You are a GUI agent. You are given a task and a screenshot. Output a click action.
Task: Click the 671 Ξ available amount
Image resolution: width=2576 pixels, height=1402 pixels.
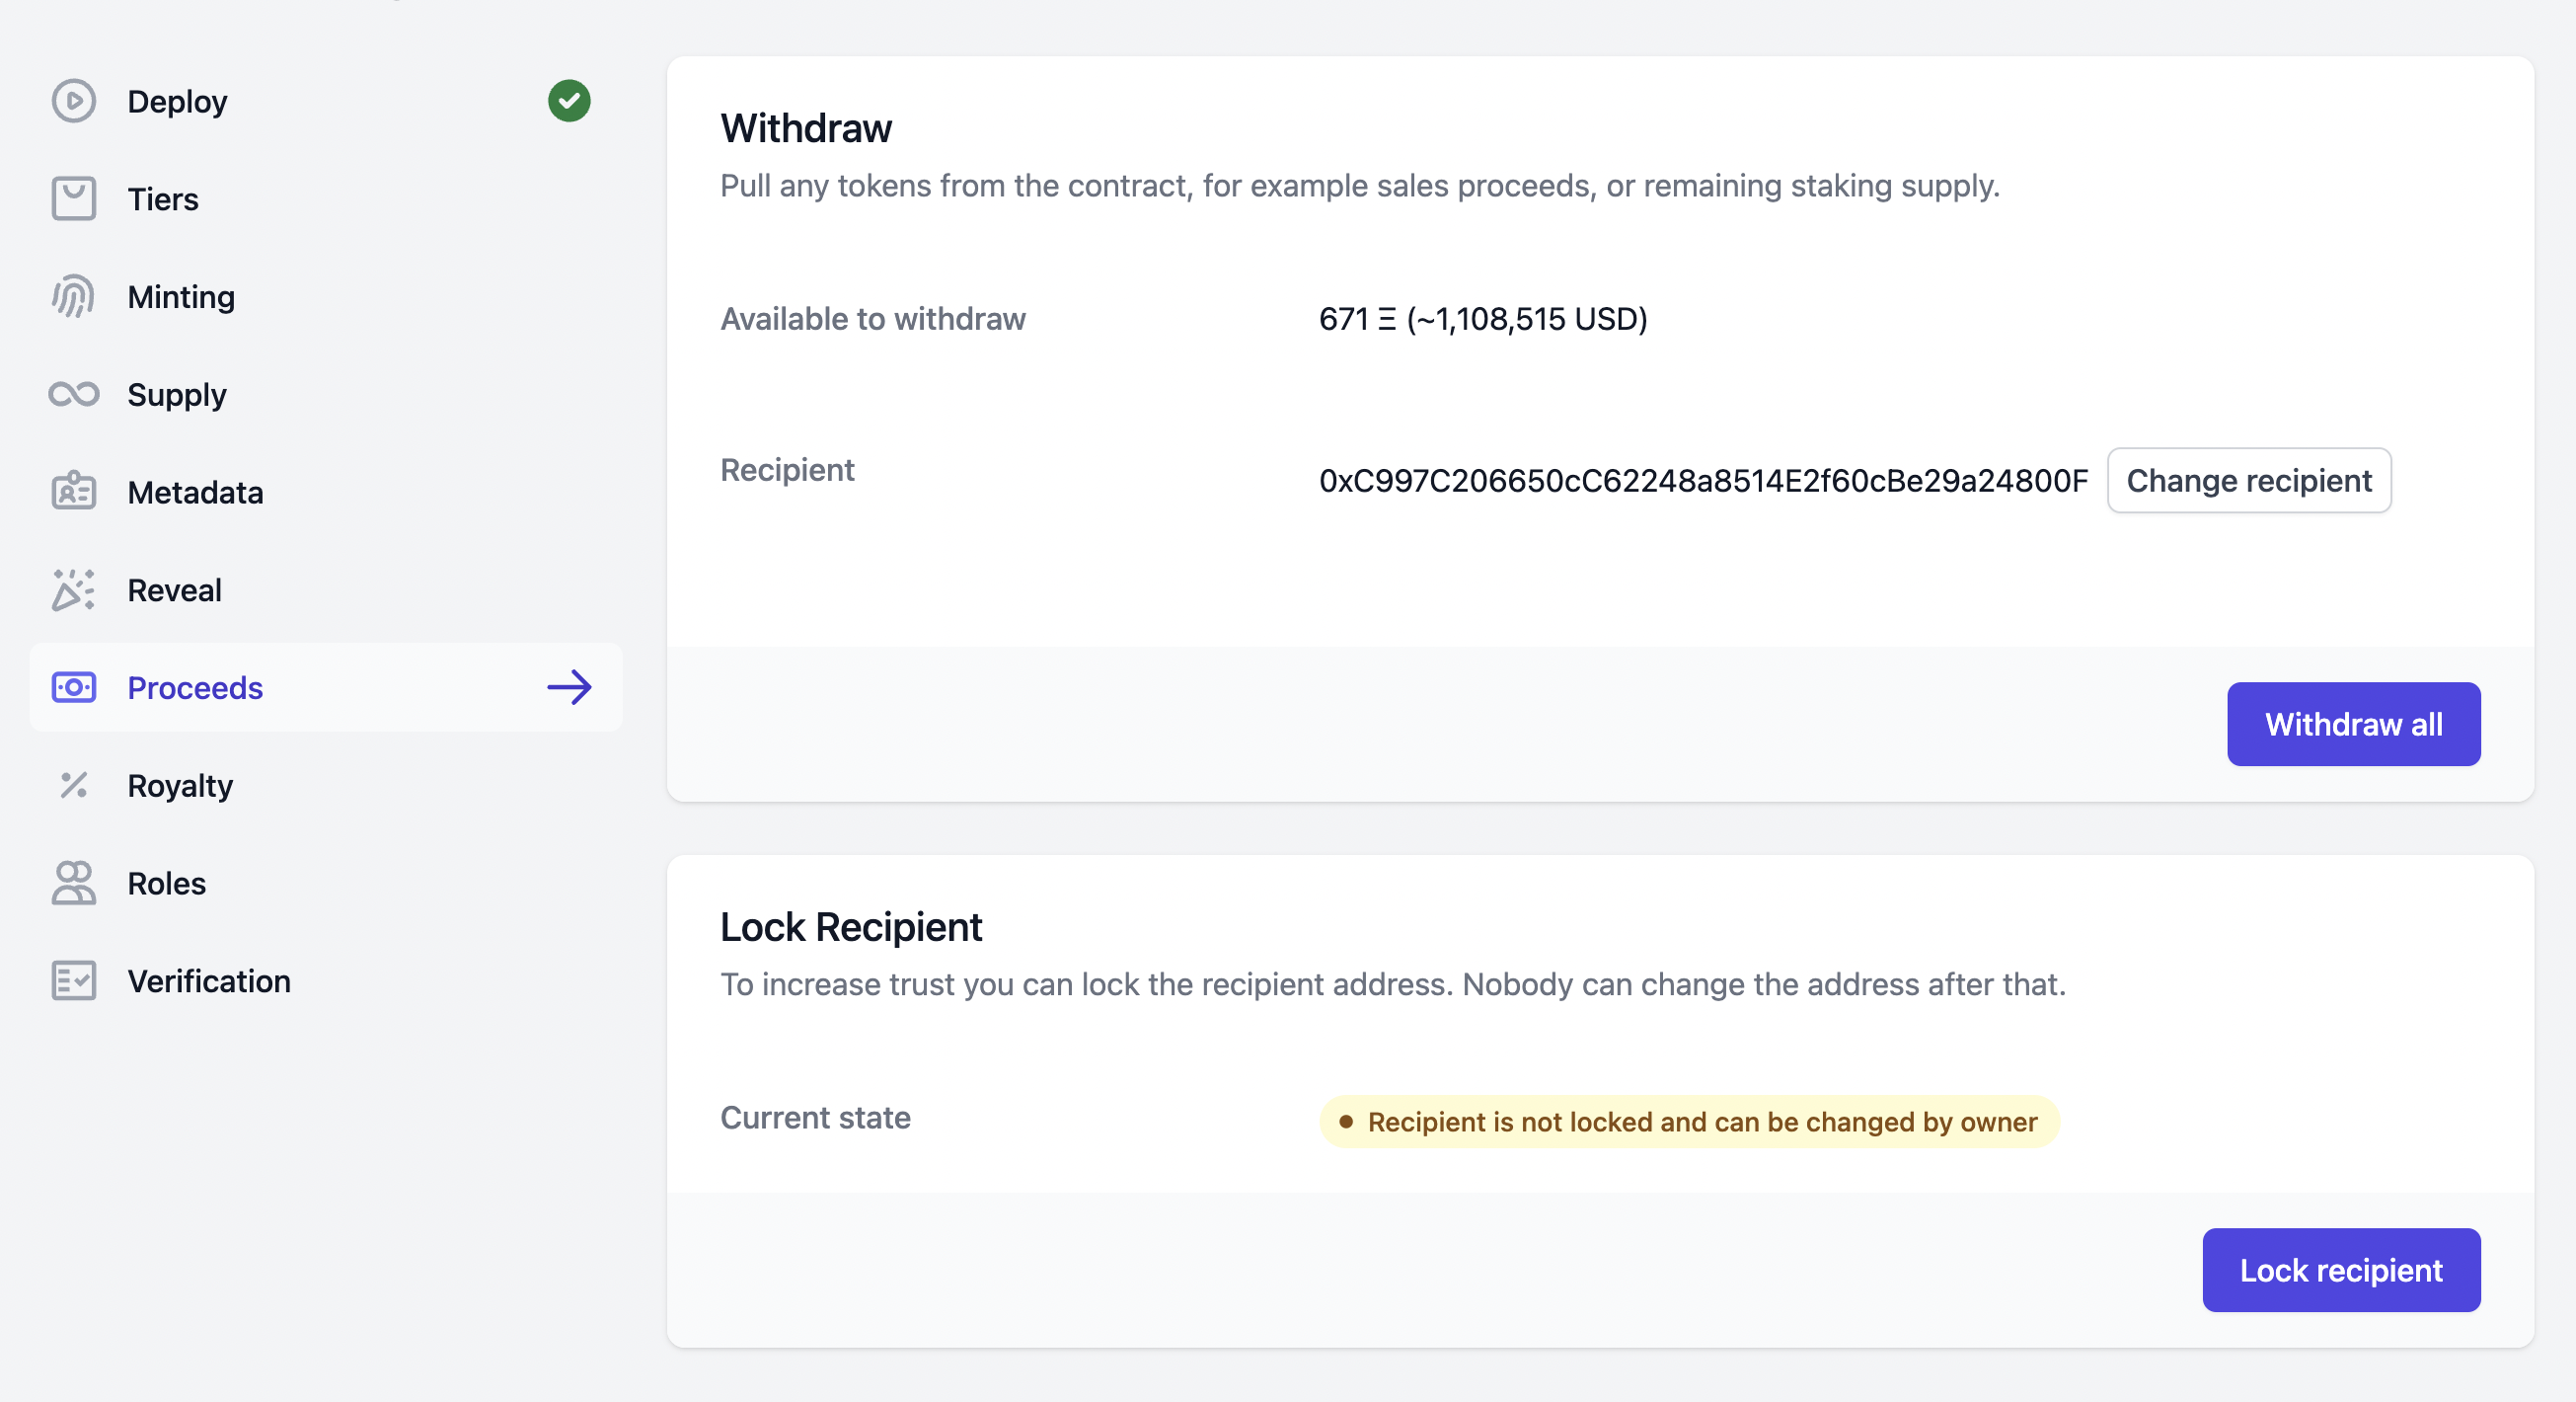pos(1483,319)
